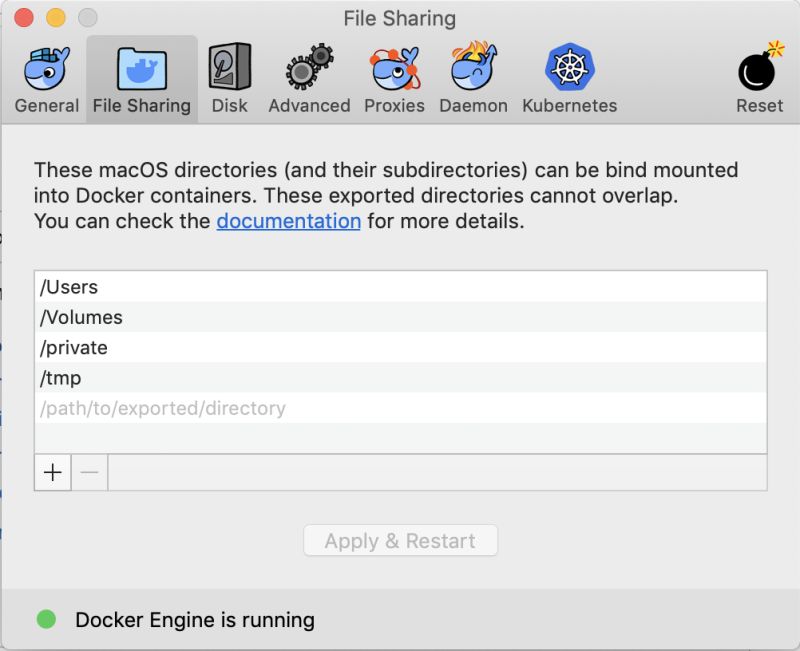Viewport: 800px width, 651px height.
Task: Add a new shared directory with the plus button
Action: pos(52,472)
